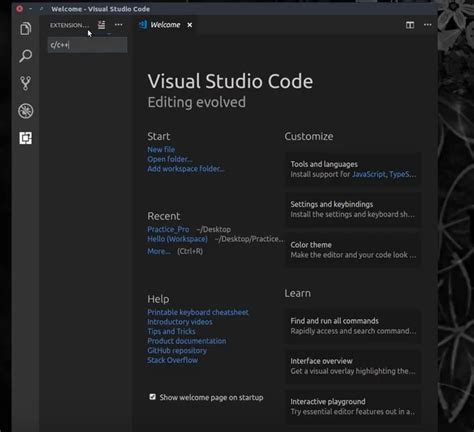Open recent Practice_Pro folder
Screen dimensions: 474x432
[x=168, y=229]
